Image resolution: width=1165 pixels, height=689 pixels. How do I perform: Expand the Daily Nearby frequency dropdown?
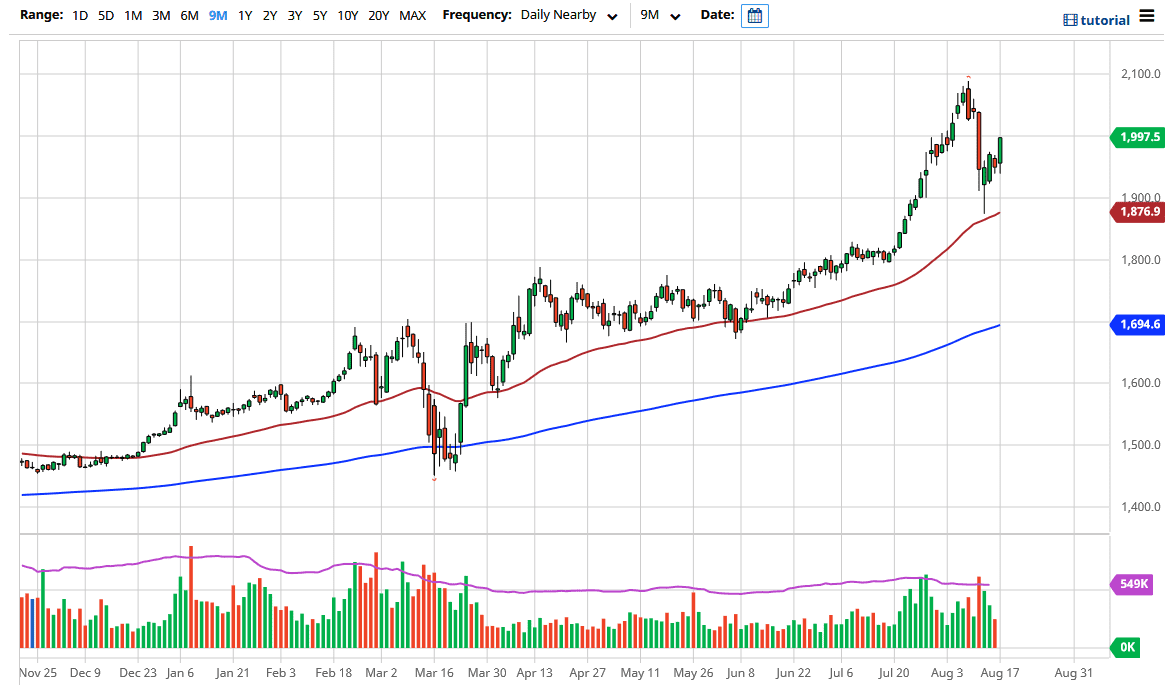point(569,15)
